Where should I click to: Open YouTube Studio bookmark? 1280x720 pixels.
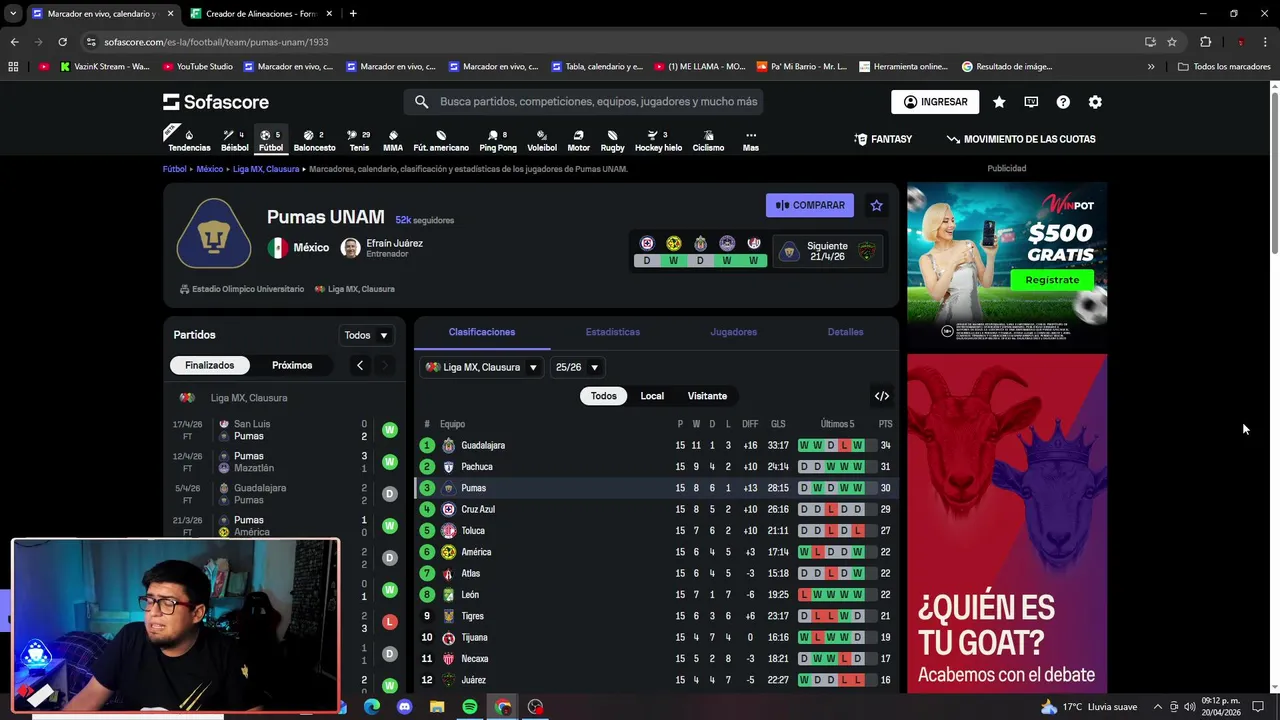click(x=196, y=67)
